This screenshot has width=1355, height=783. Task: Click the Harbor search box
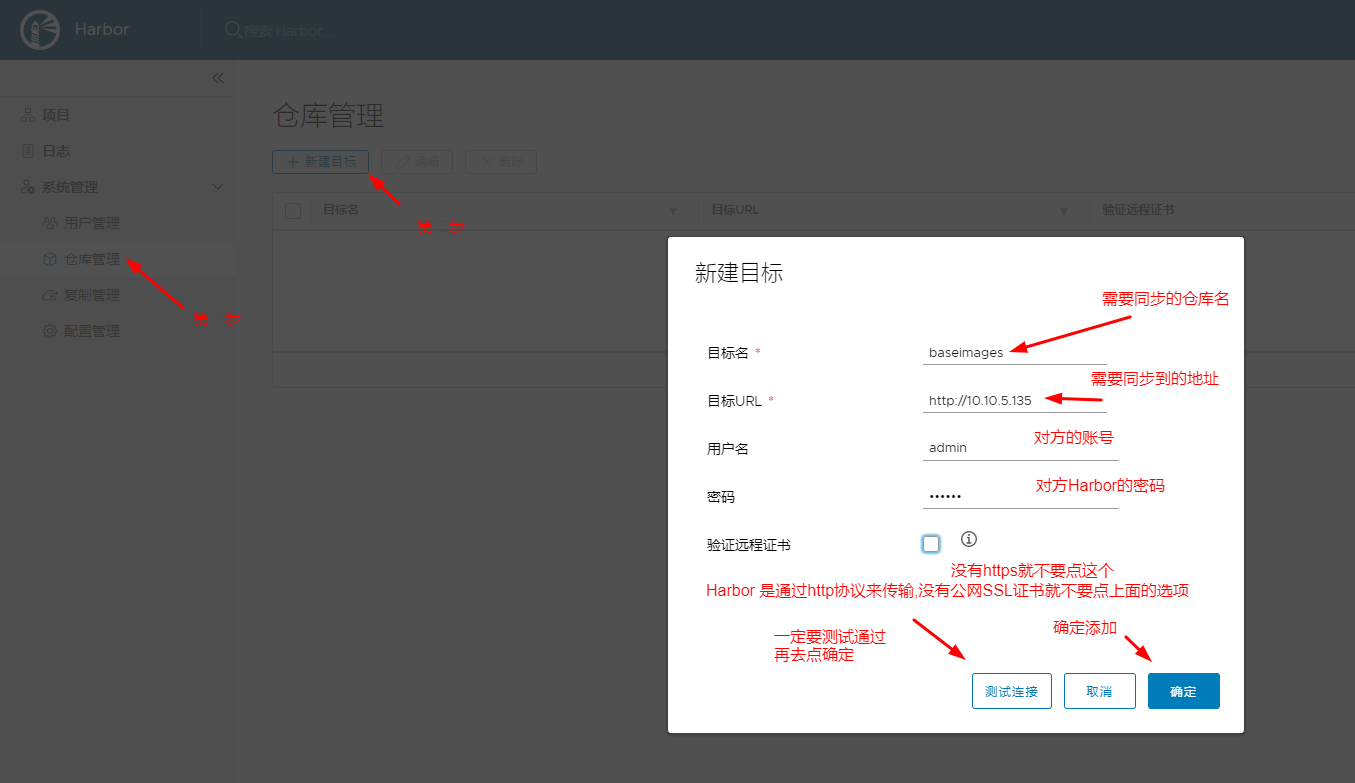[x=290, y=30]
